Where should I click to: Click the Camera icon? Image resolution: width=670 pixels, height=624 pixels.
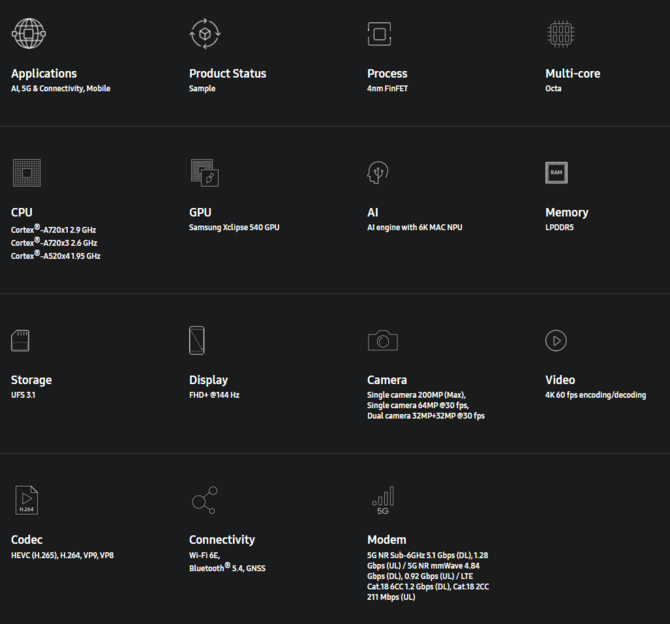pyautogui.click(x=383, y=341)
